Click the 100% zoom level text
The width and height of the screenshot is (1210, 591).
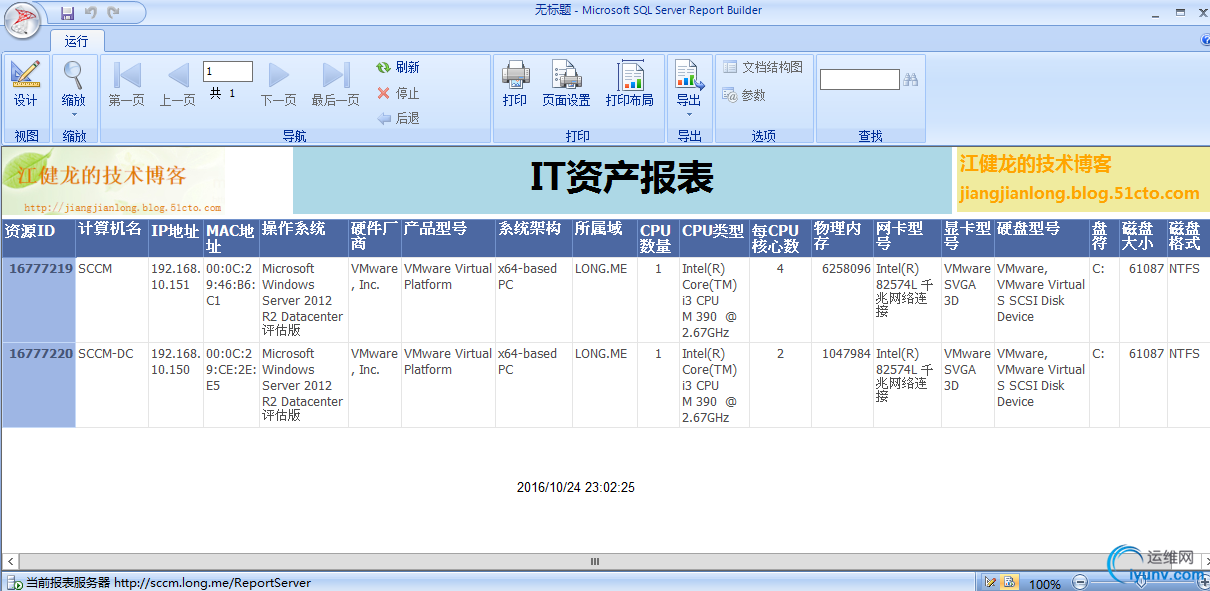[x=1045, y=584]
